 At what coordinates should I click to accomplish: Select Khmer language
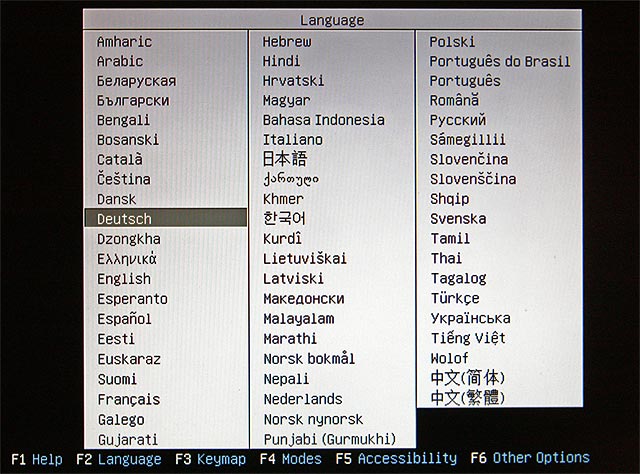pyautogui.click(x=283, y=199)
